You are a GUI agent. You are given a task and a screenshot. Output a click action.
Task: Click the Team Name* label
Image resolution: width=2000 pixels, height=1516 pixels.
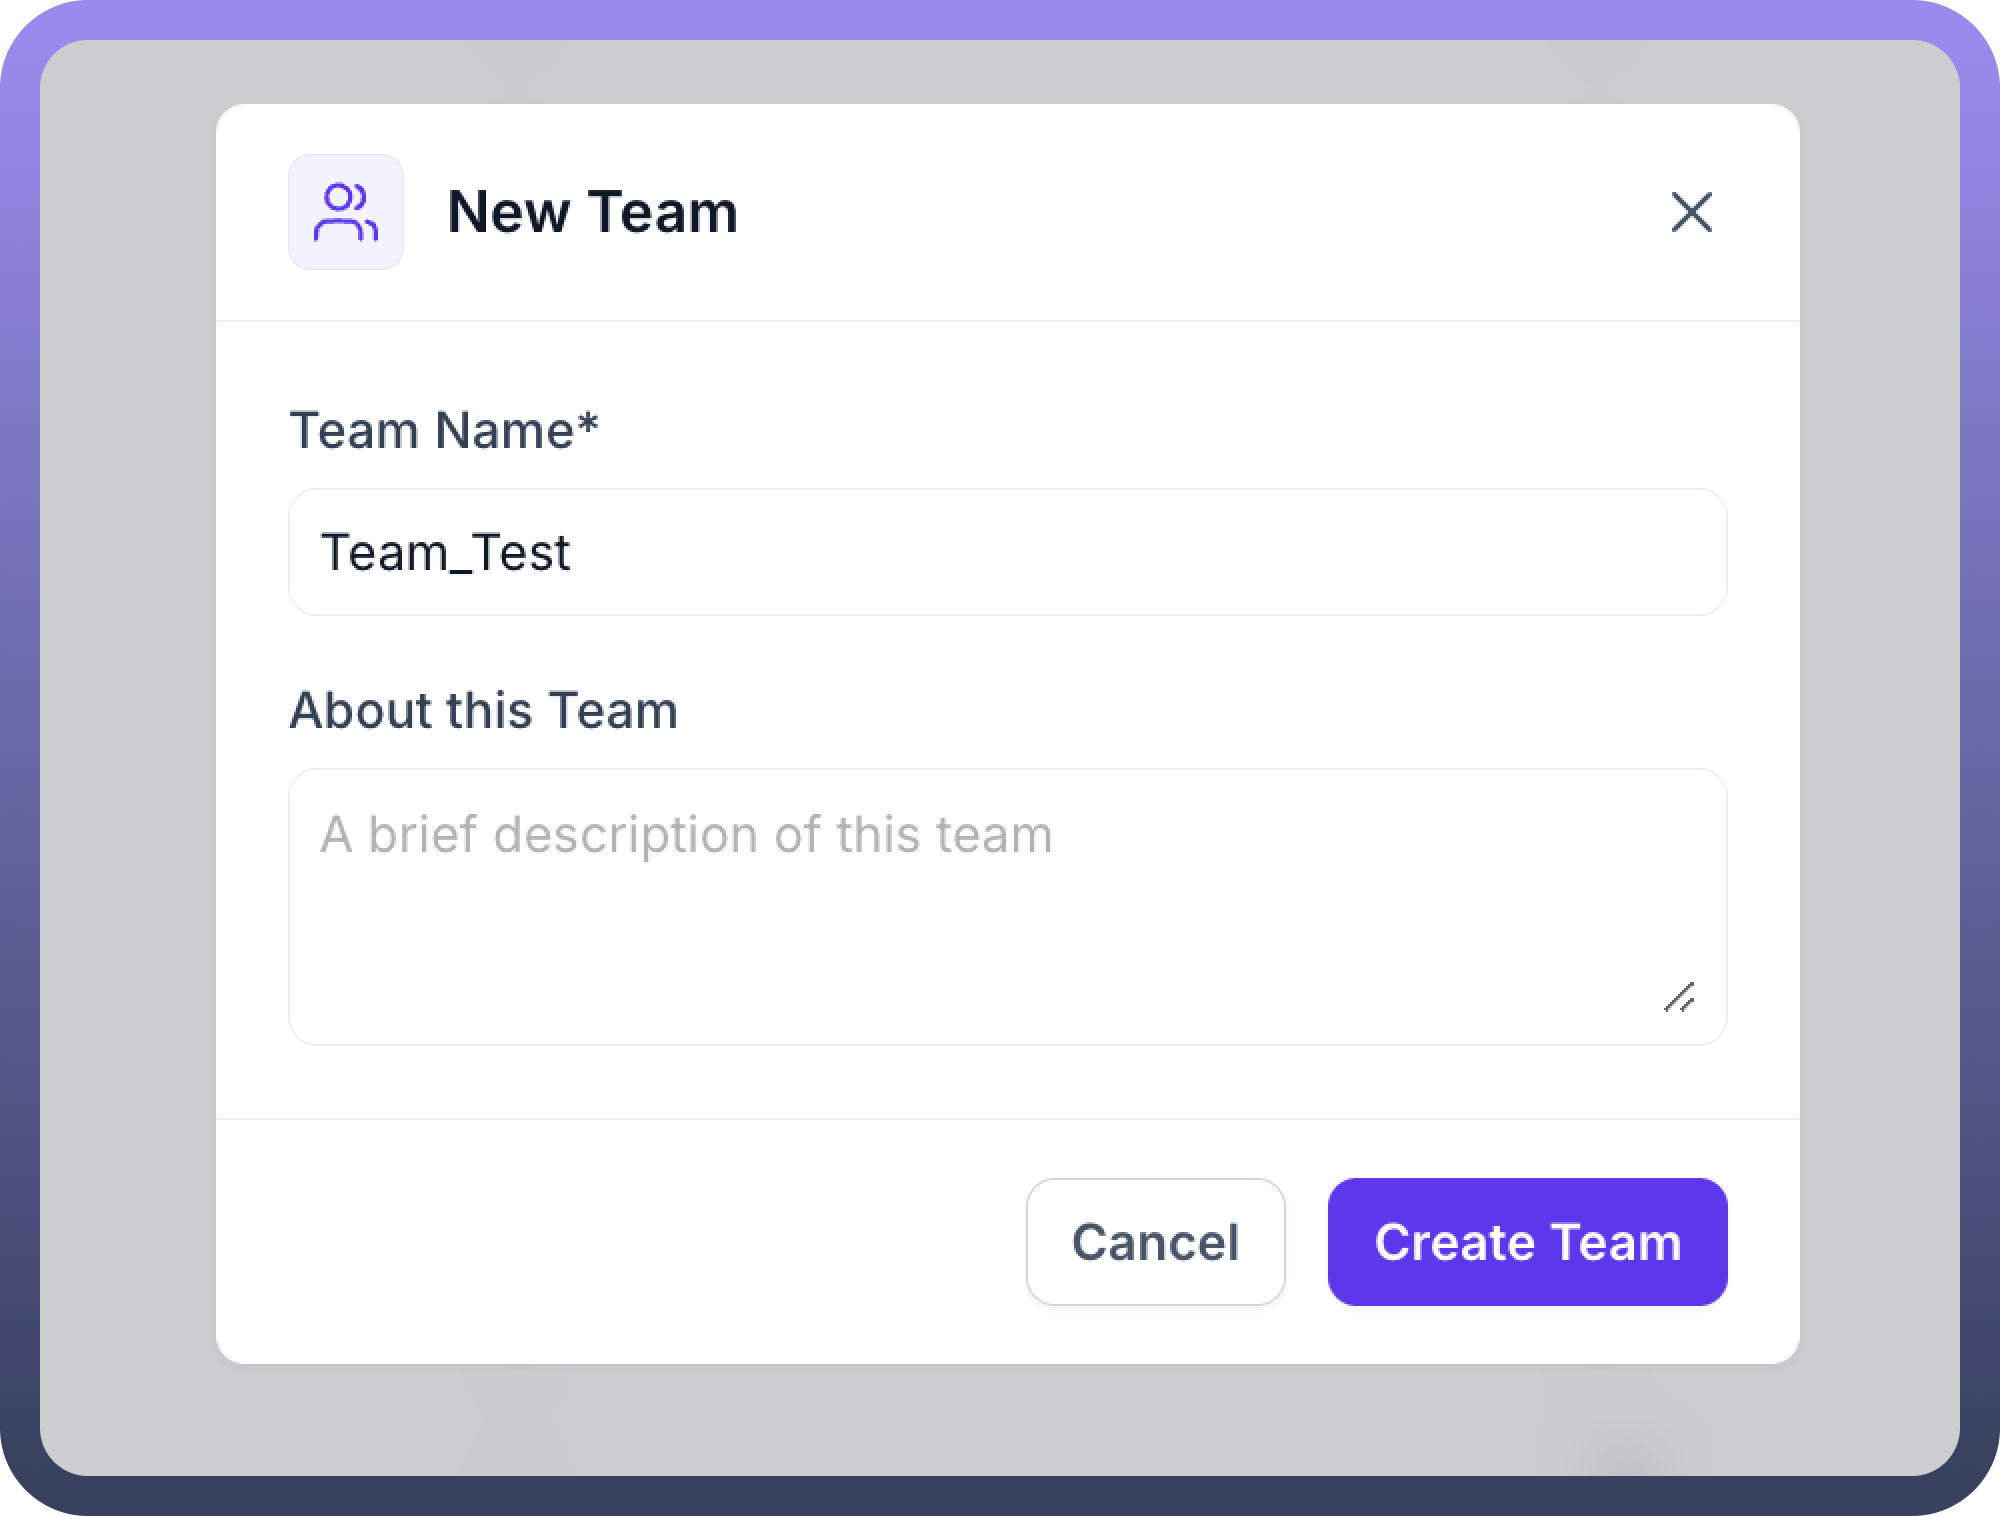coord(443,431)
